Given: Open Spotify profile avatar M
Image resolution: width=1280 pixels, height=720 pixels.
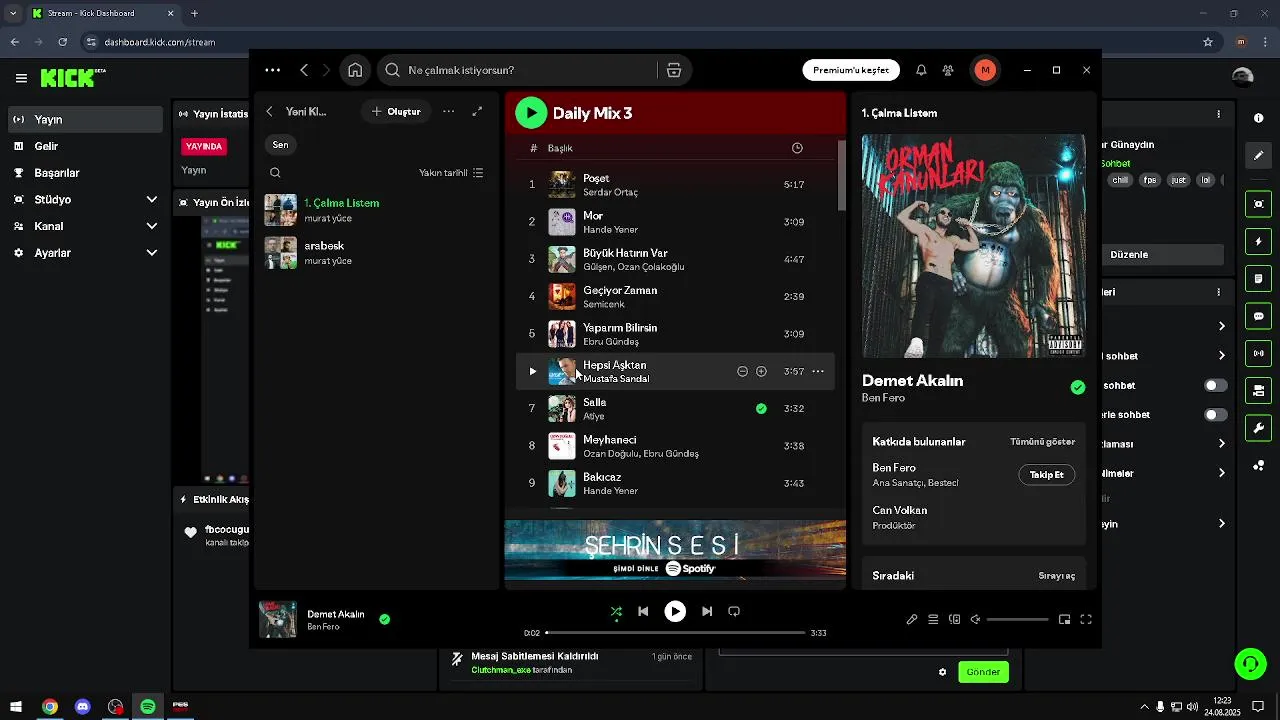Looking at the screenshot, I should pos(985,70).
